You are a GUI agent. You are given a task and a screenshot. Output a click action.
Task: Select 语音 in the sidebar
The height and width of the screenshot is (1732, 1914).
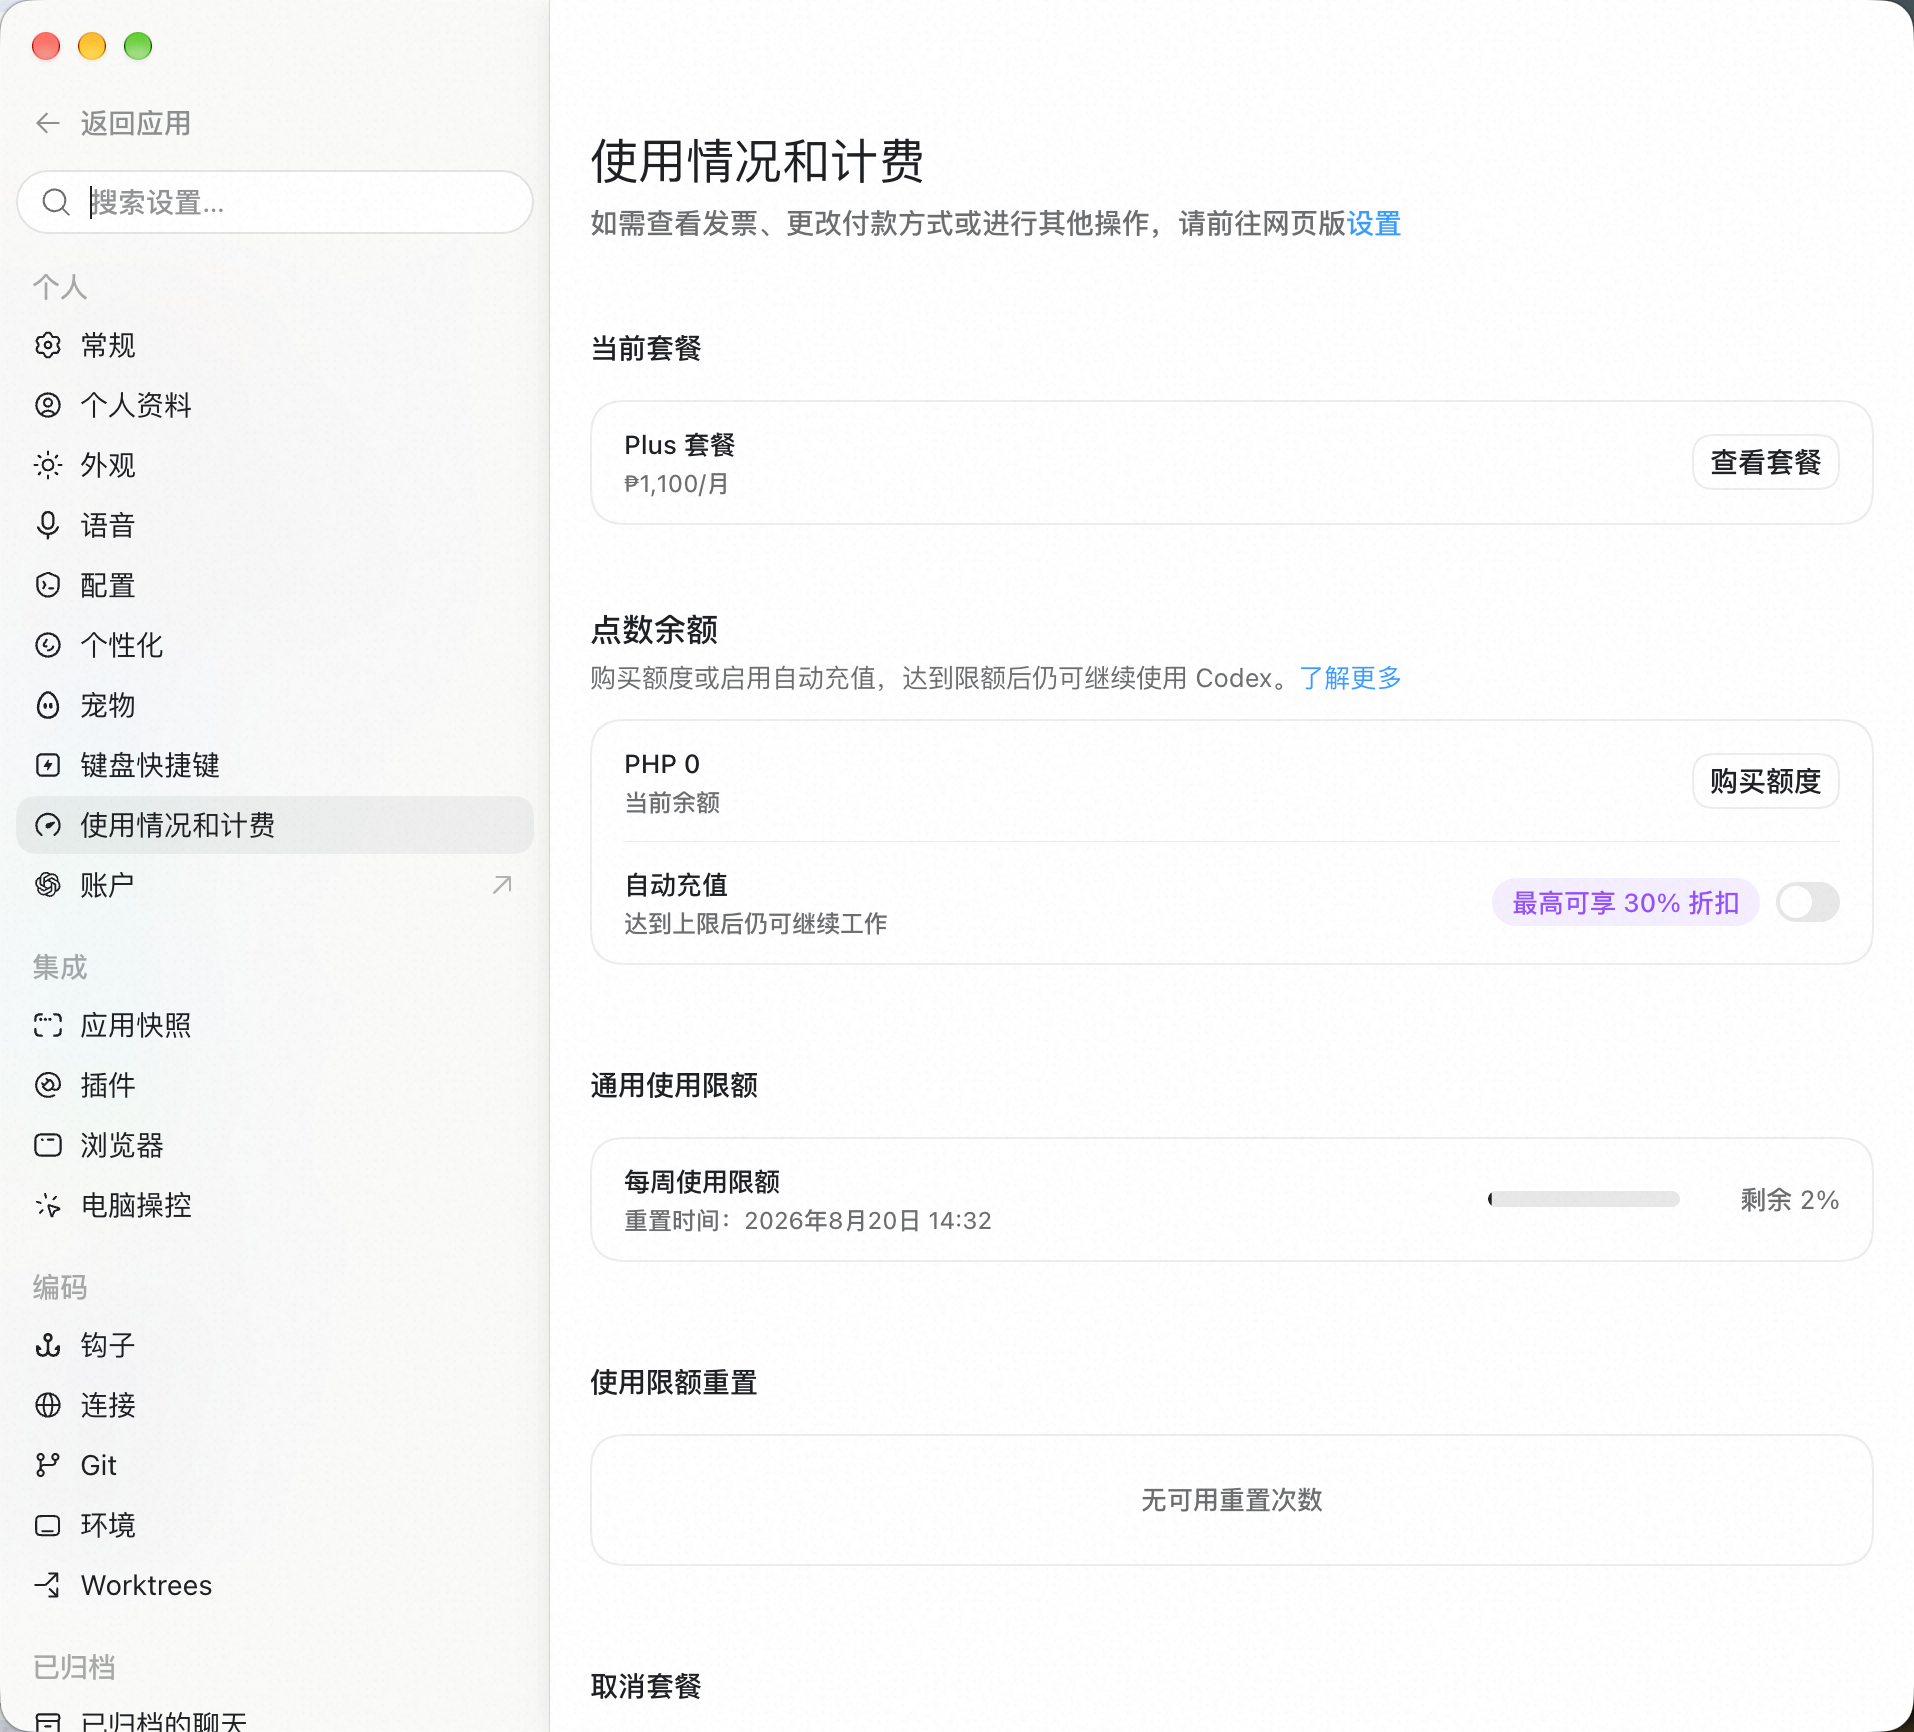click(x=275, y=525)
